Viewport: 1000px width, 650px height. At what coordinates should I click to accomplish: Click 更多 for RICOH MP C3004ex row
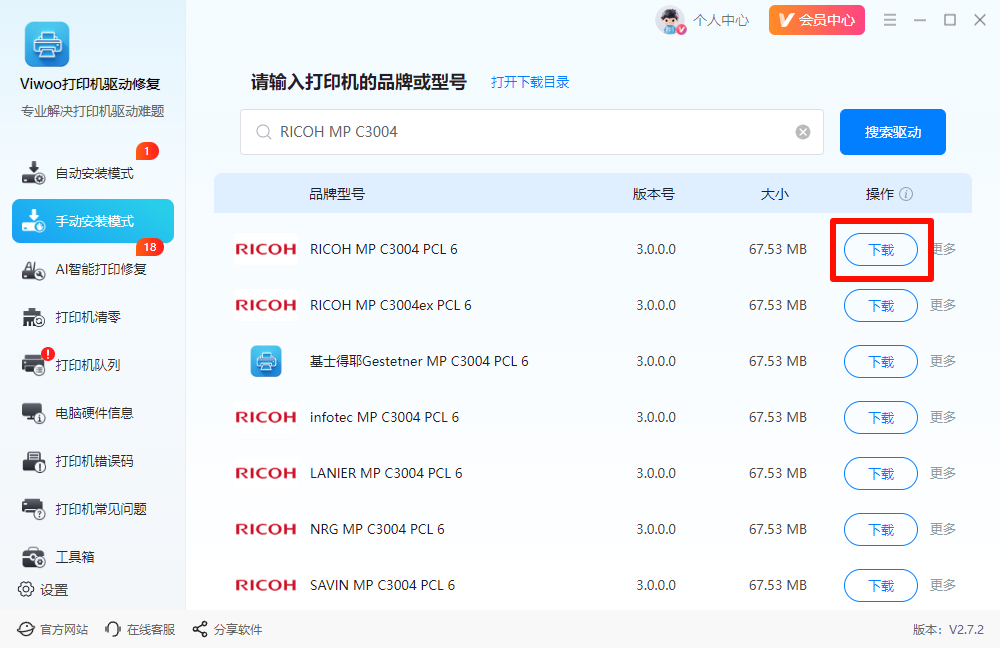tap(943, 305)
